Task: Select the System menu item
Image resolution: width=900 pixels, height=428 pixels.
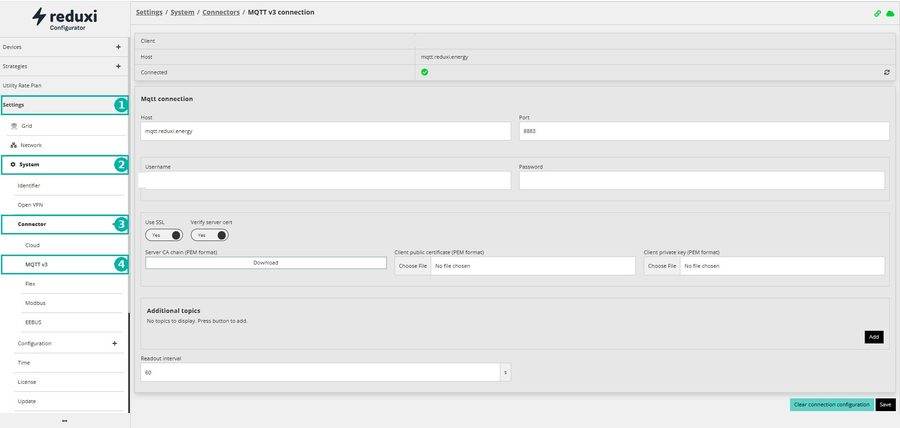Action: click(x=64, y=165)
